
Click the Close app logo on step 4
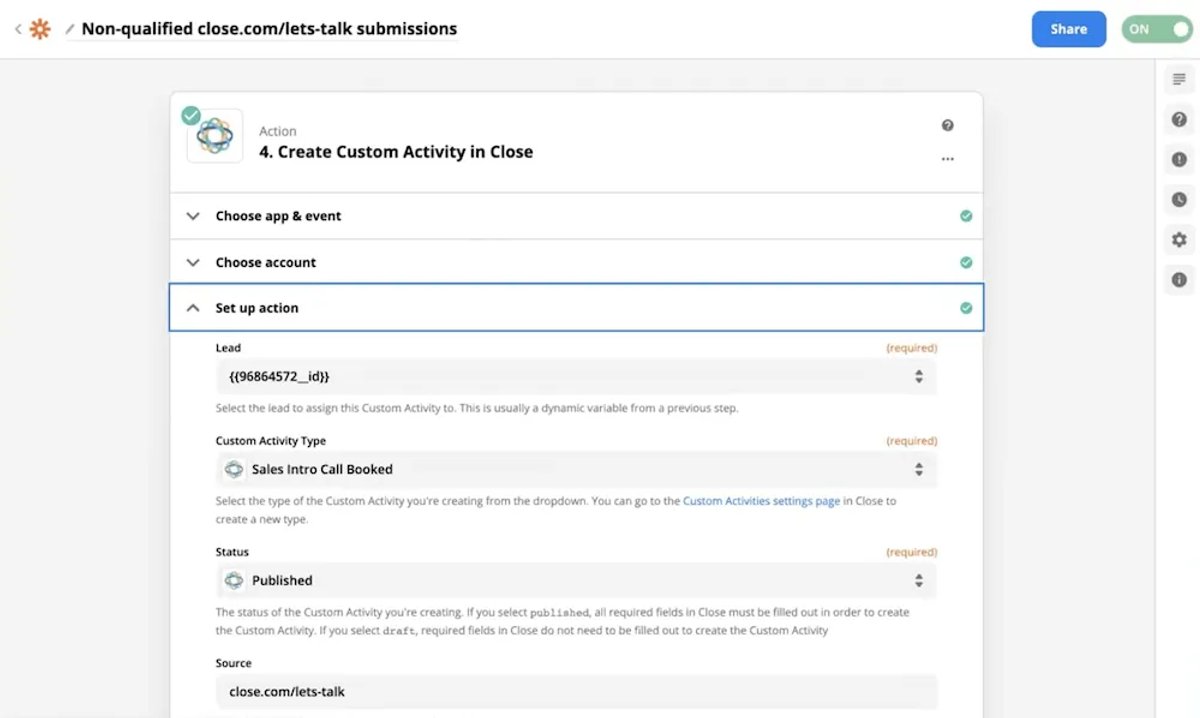[215, 135]
